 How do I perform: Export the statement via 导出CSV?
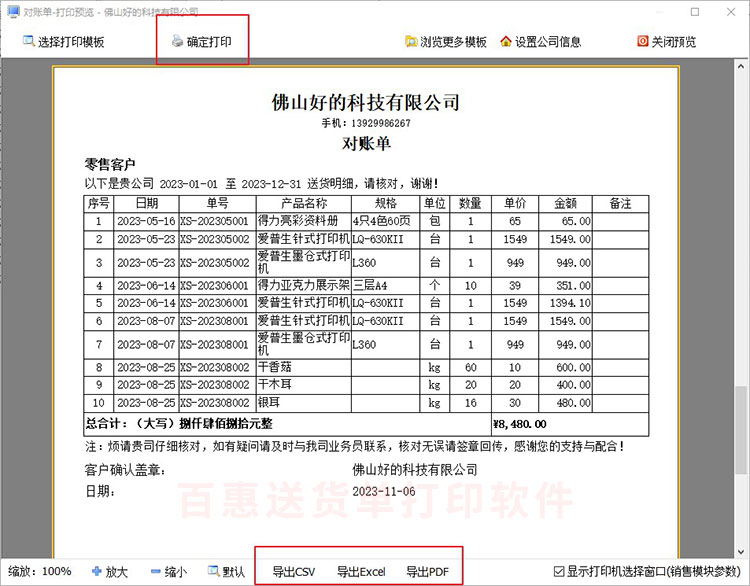pos(294,572)
